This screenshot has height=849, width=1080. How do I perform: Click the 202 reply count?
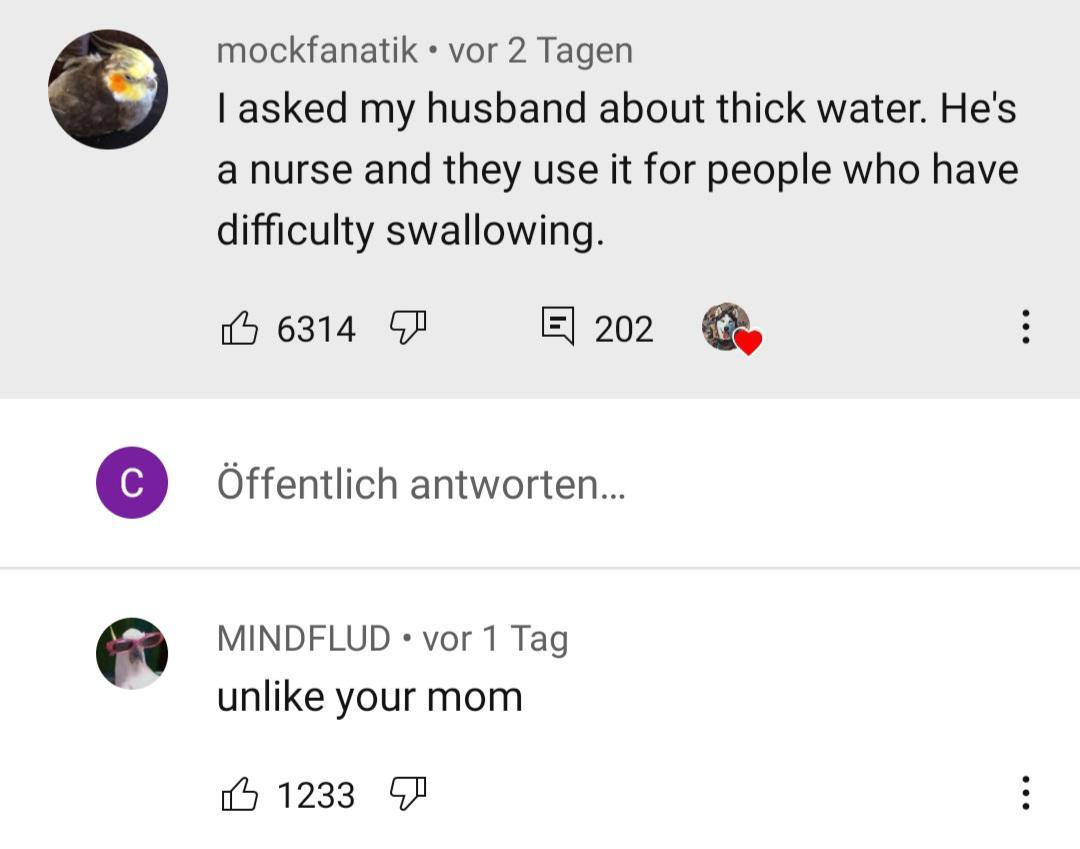pyautogui.click(x=624, y=328)
